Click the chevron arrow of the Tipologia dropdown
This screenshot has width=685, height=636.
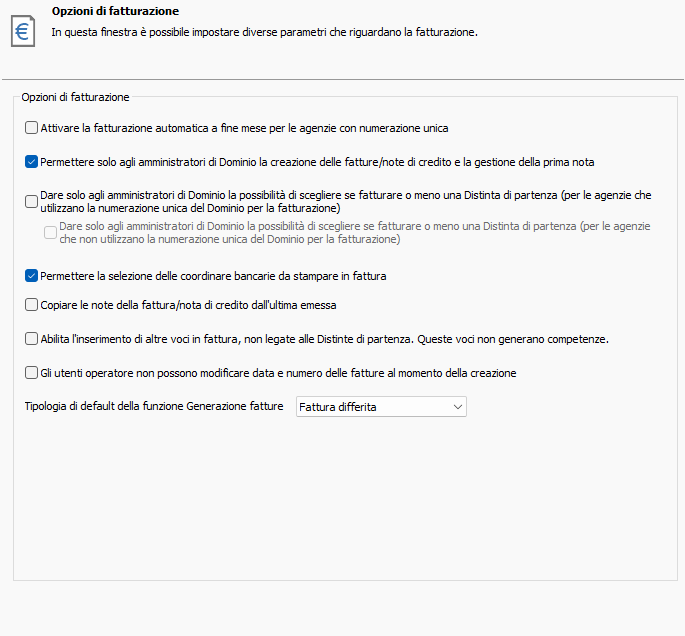457,407
